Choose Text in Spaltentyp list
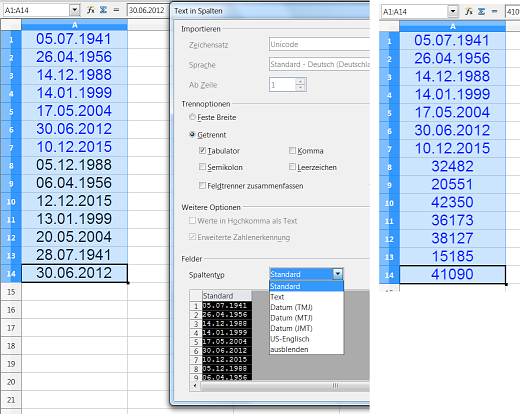 pyautogui.click(x=306, y=297)
